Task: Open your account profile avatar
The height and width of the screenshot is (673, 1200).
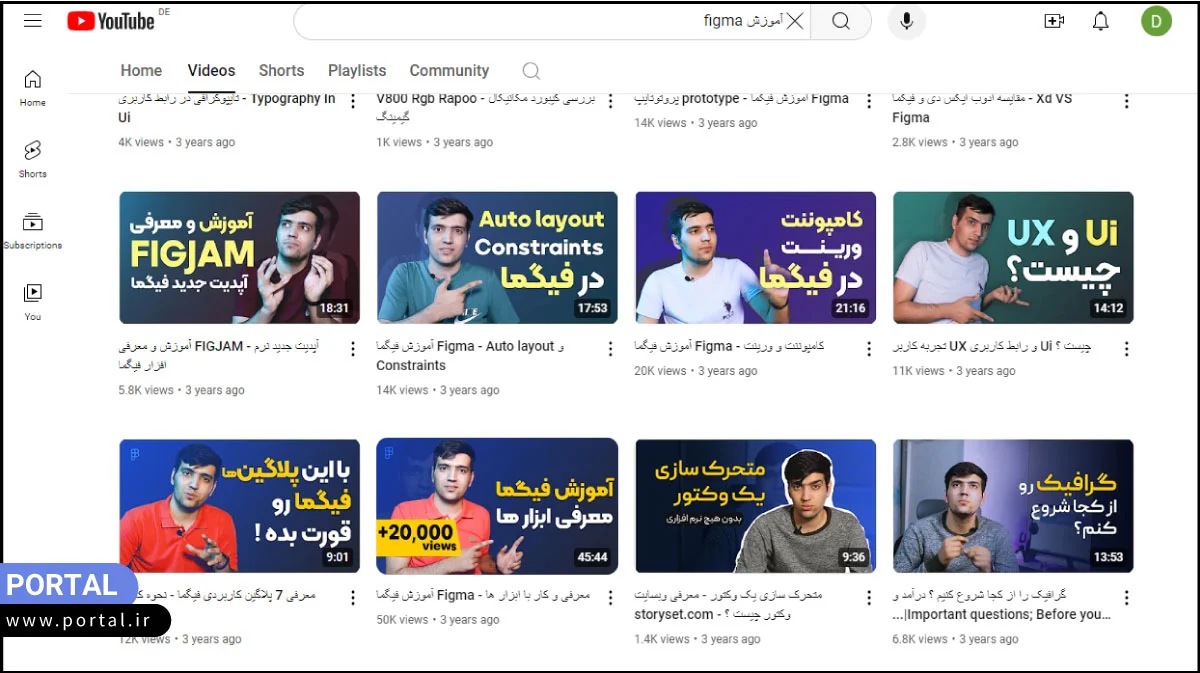Action: tap(1156, 20)
